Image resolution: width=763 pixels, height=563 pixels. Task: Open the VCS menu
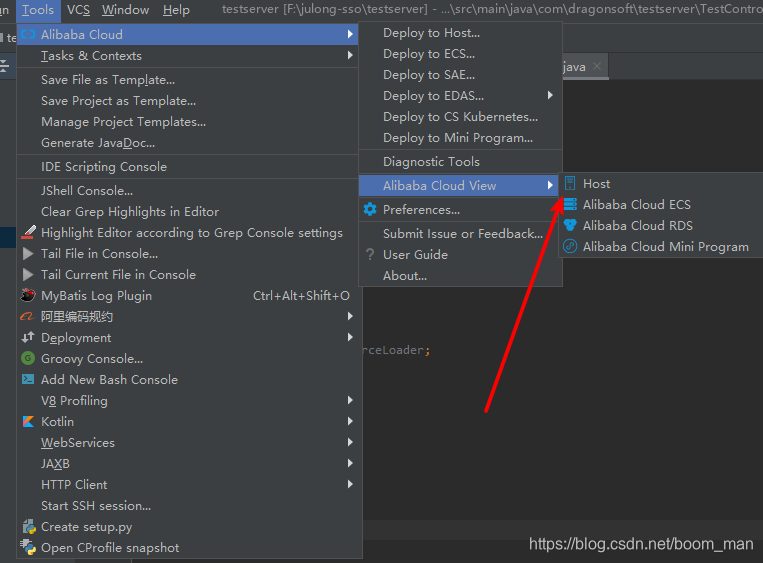tap(78, 10)
